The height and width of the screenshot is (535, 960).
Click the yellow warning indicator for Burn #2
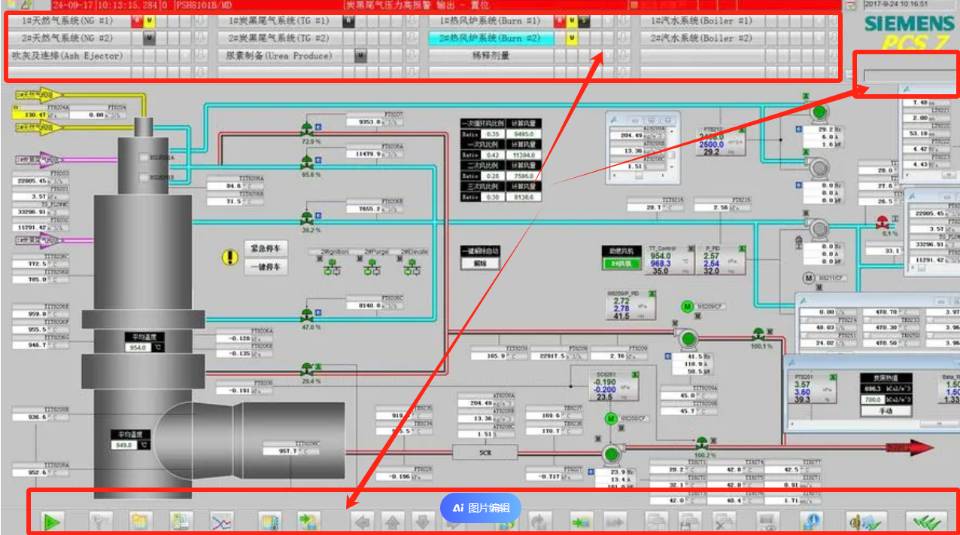click(x=571, y=39)
